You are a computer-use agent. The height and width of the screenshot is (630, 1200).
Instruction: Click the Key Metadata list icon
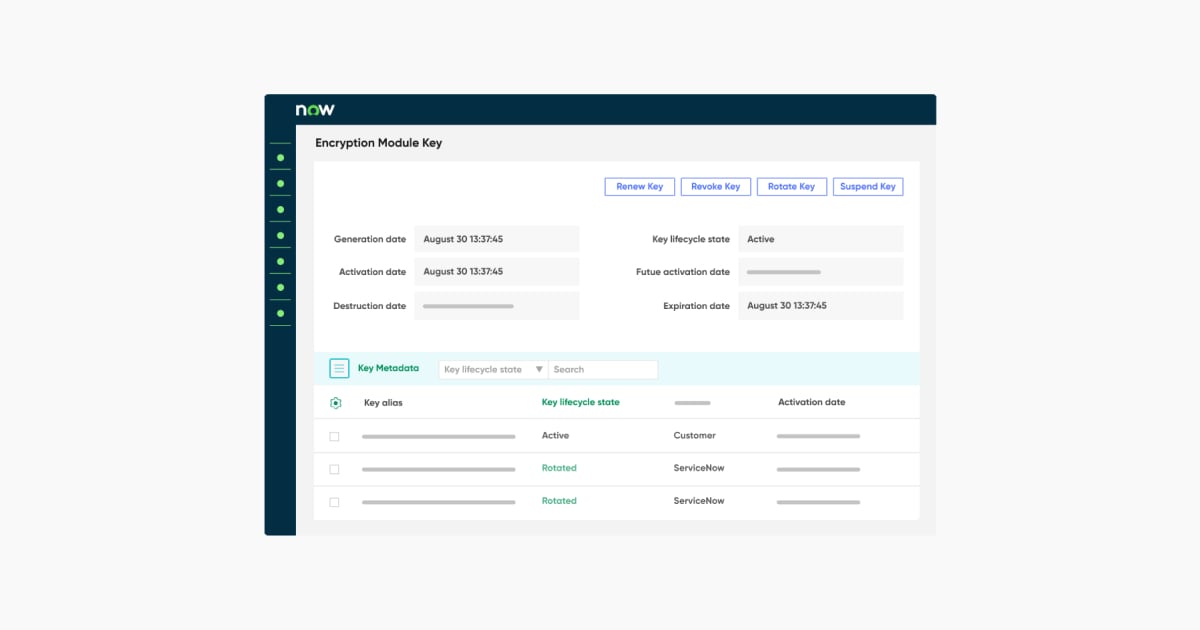coord(339,369)
